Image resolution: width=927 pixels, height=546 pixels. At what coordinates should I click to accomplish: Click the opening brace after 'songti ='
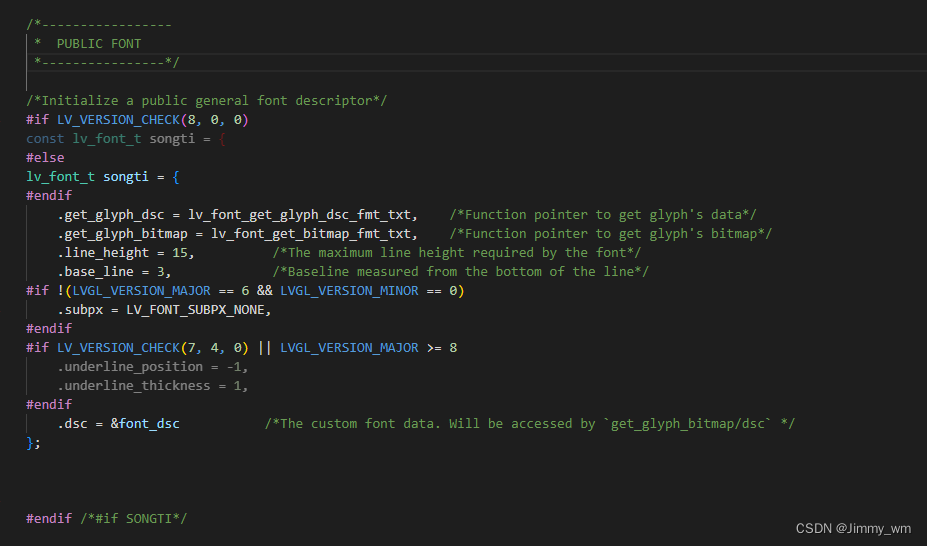pyautogui.click(x=176, y=177)
